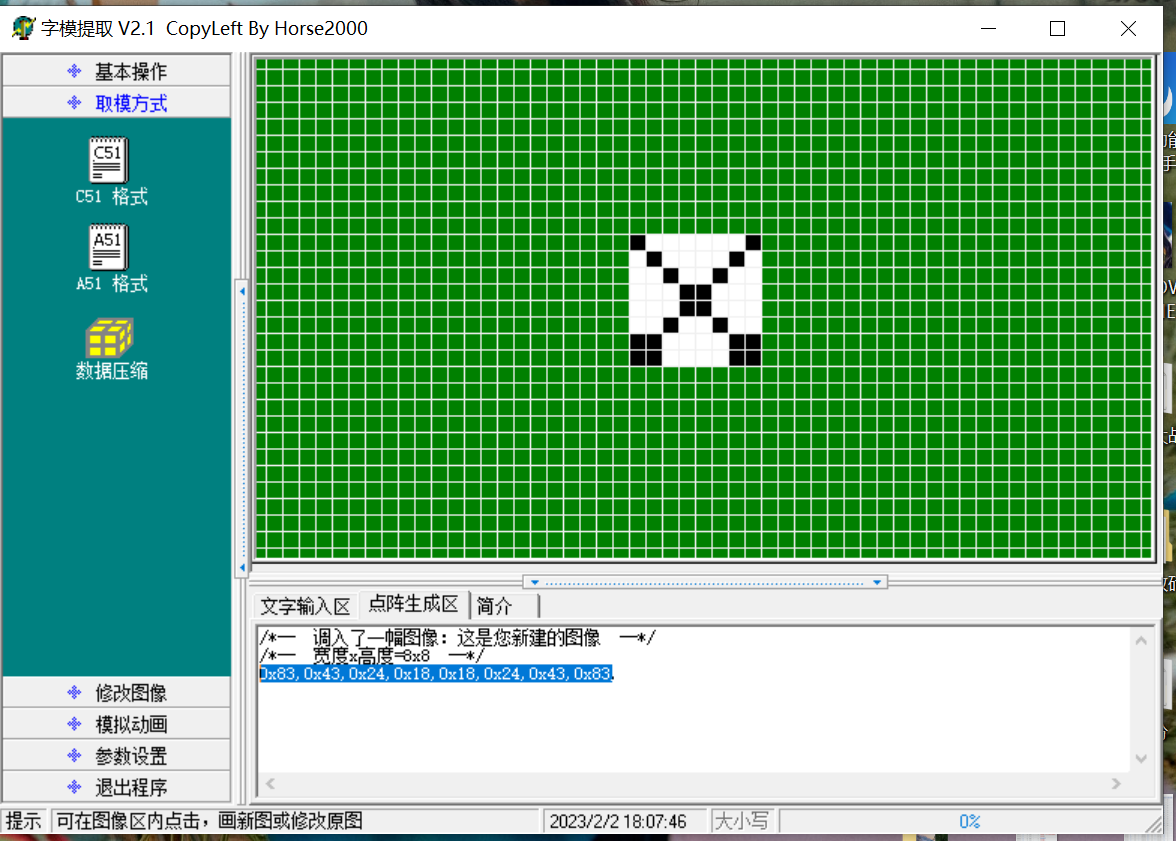The image size is (1176, 841).
Task: Collapse the 取模方式 panel section
Action: pyautogui.click(x=117, y=103)
